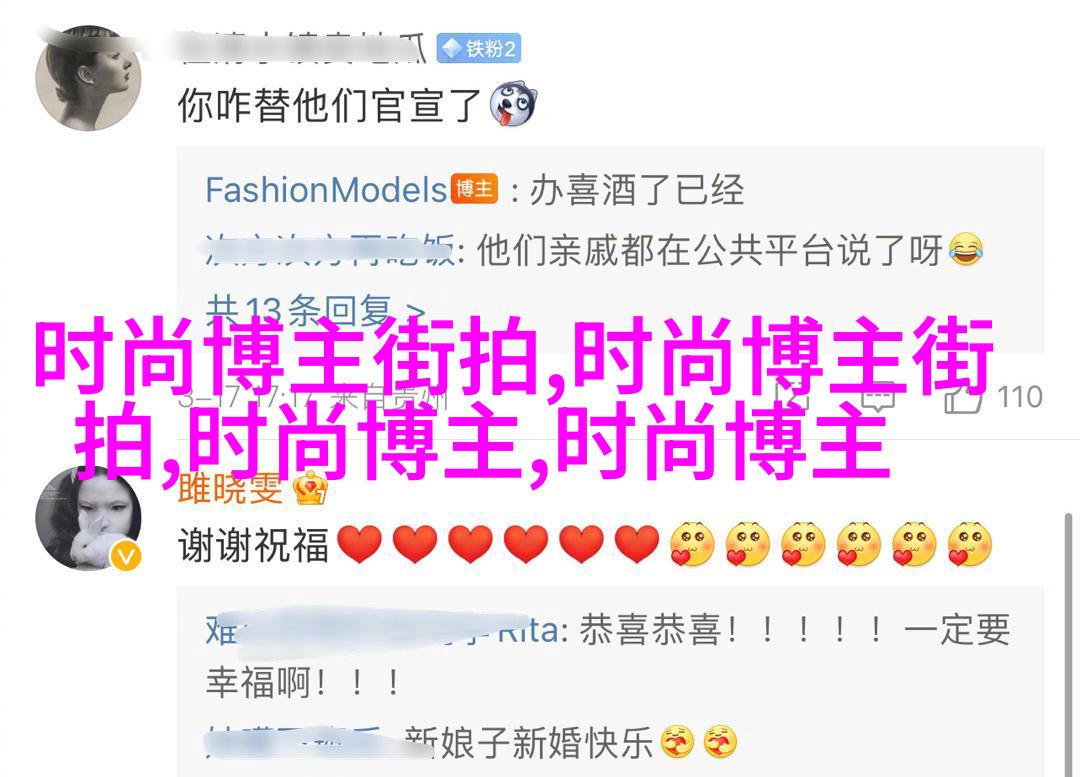Tap the comment 你咋替他们官宣了
The height and width of the screenshot is (777, 1080).
pos(329,105)
